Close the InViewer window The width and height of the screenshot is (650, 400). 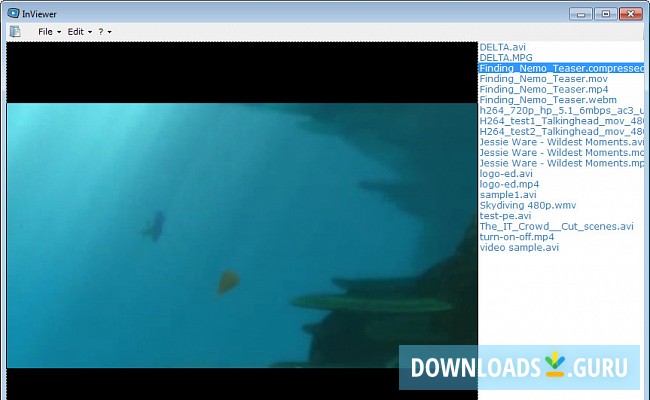tap(631, 14)
